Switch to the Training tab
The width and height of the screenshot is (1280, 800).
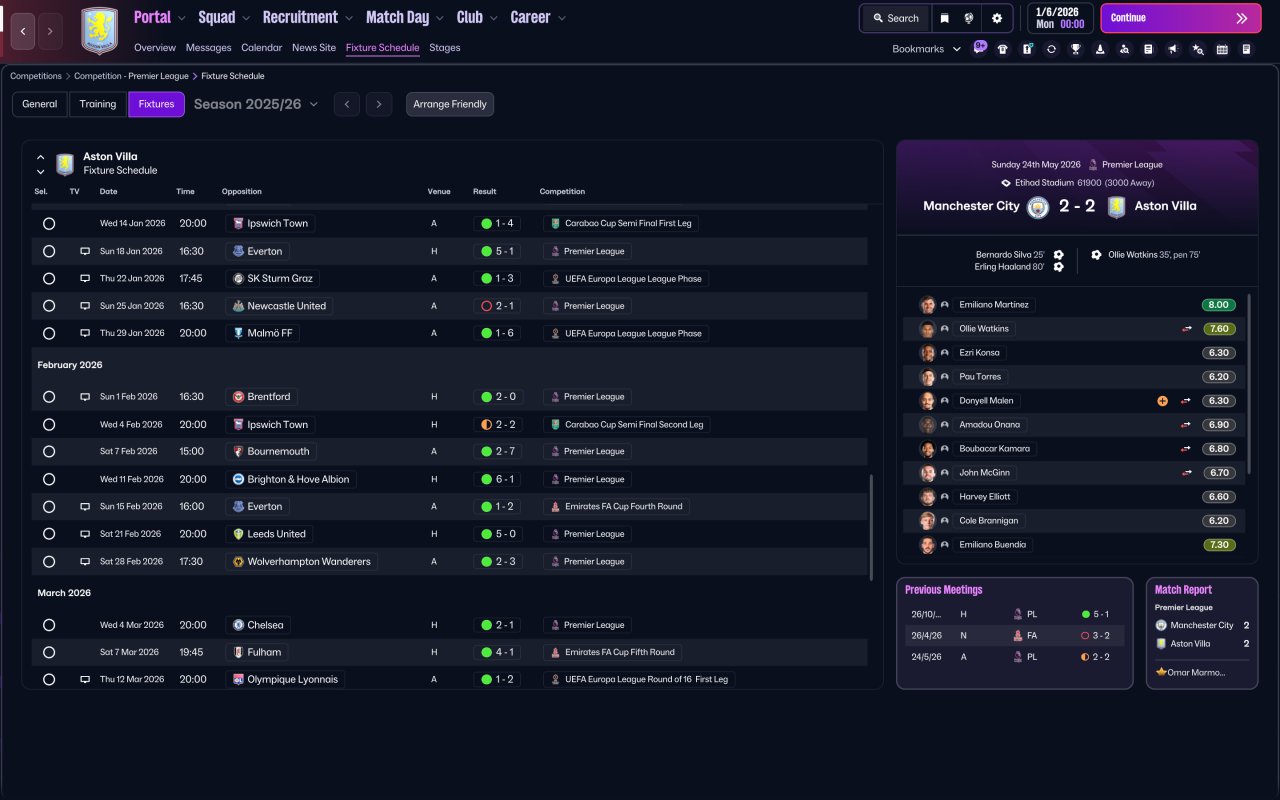click(x=98, y=104)
